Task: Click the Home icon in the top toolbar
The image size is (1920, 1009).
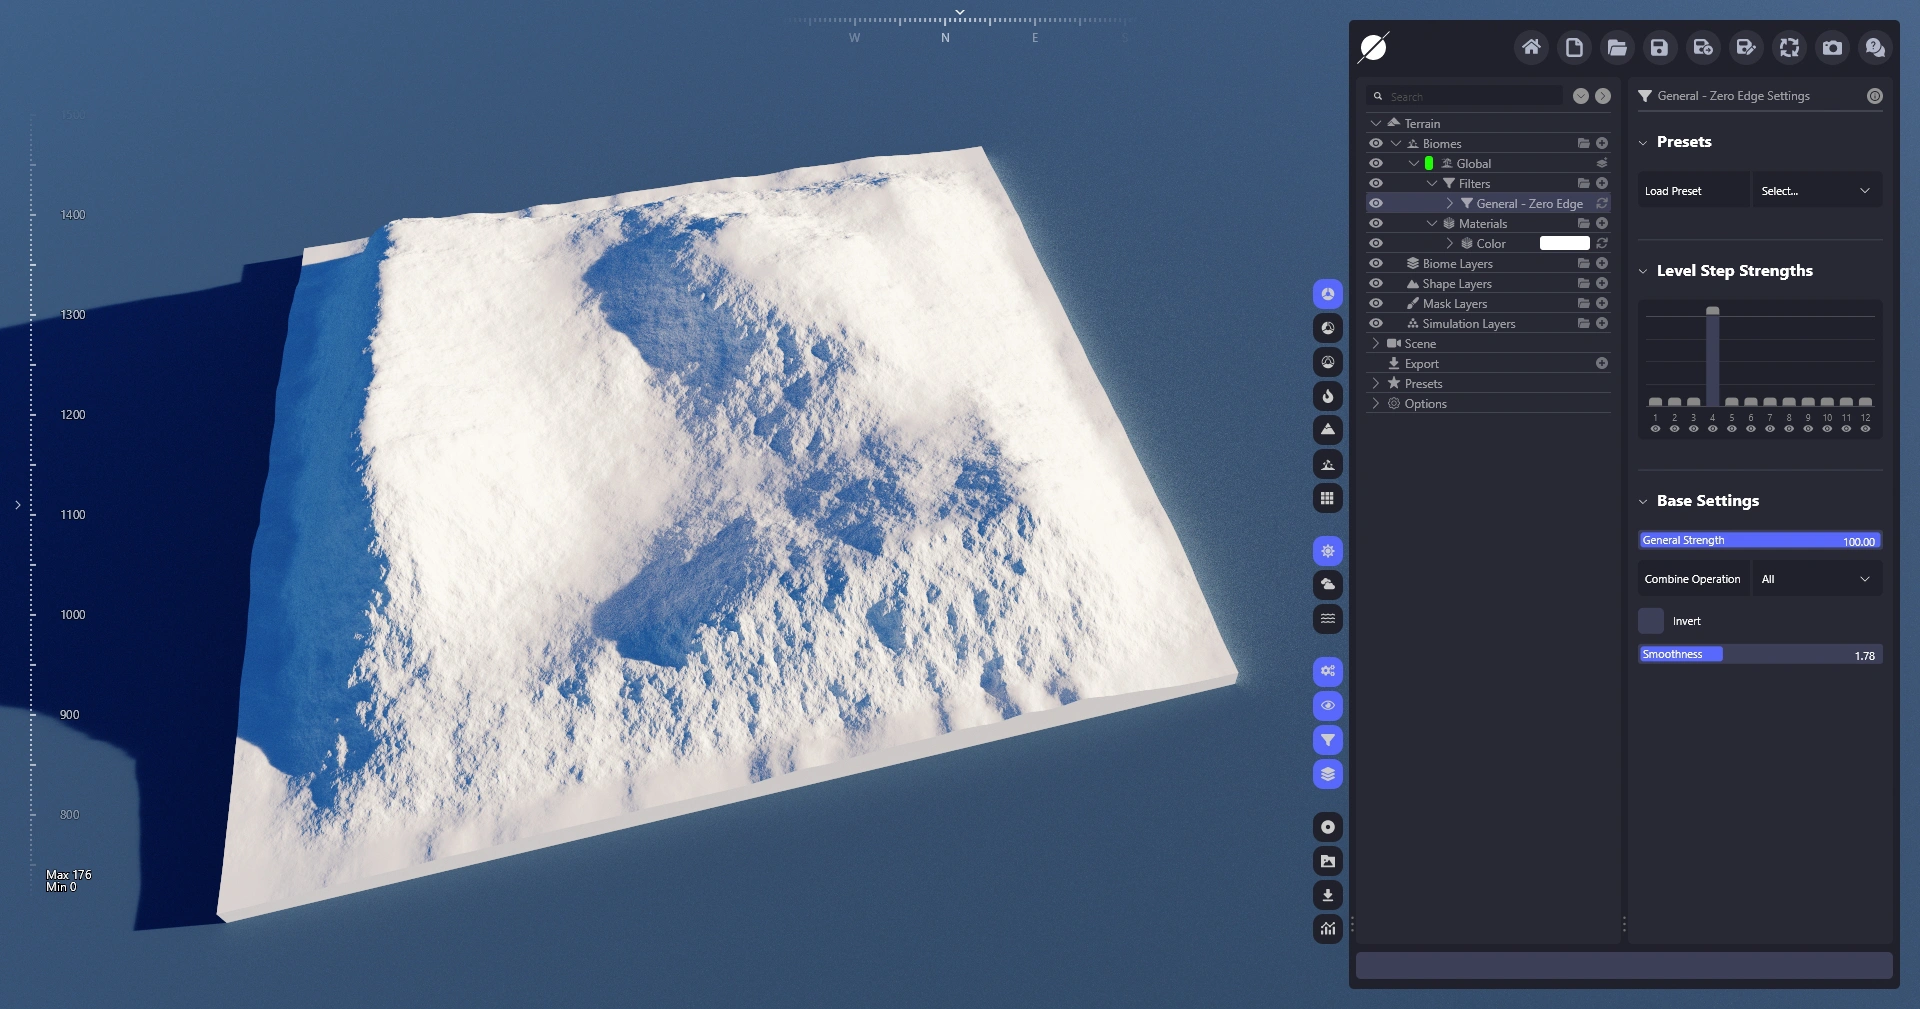Action: click(1530, 47)
